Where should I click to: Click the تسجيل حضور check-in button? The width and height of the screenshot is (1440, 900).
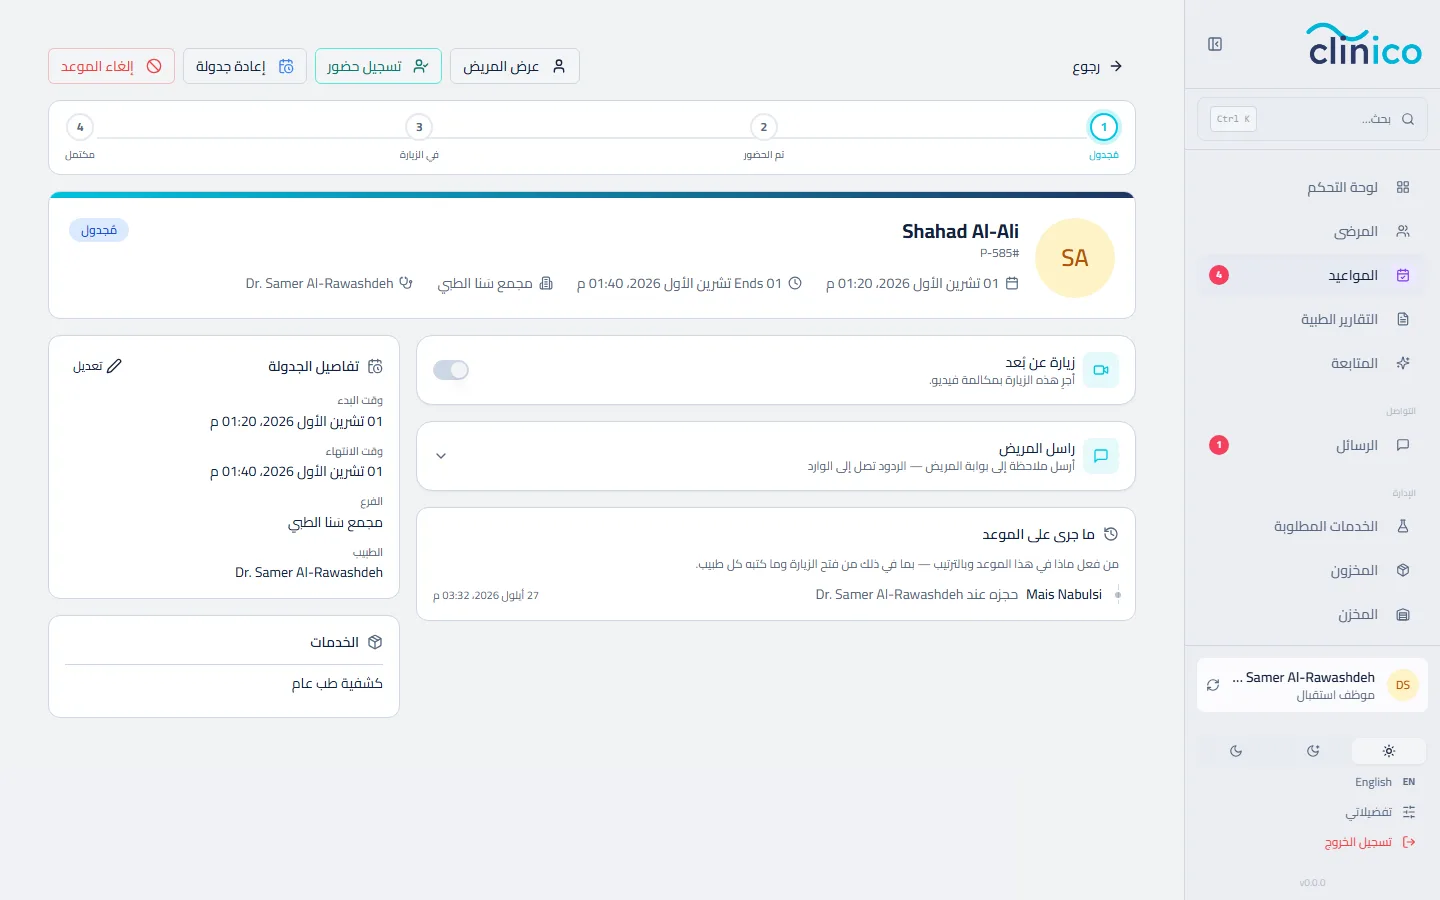pyautogui.click(x=378, y=66)
